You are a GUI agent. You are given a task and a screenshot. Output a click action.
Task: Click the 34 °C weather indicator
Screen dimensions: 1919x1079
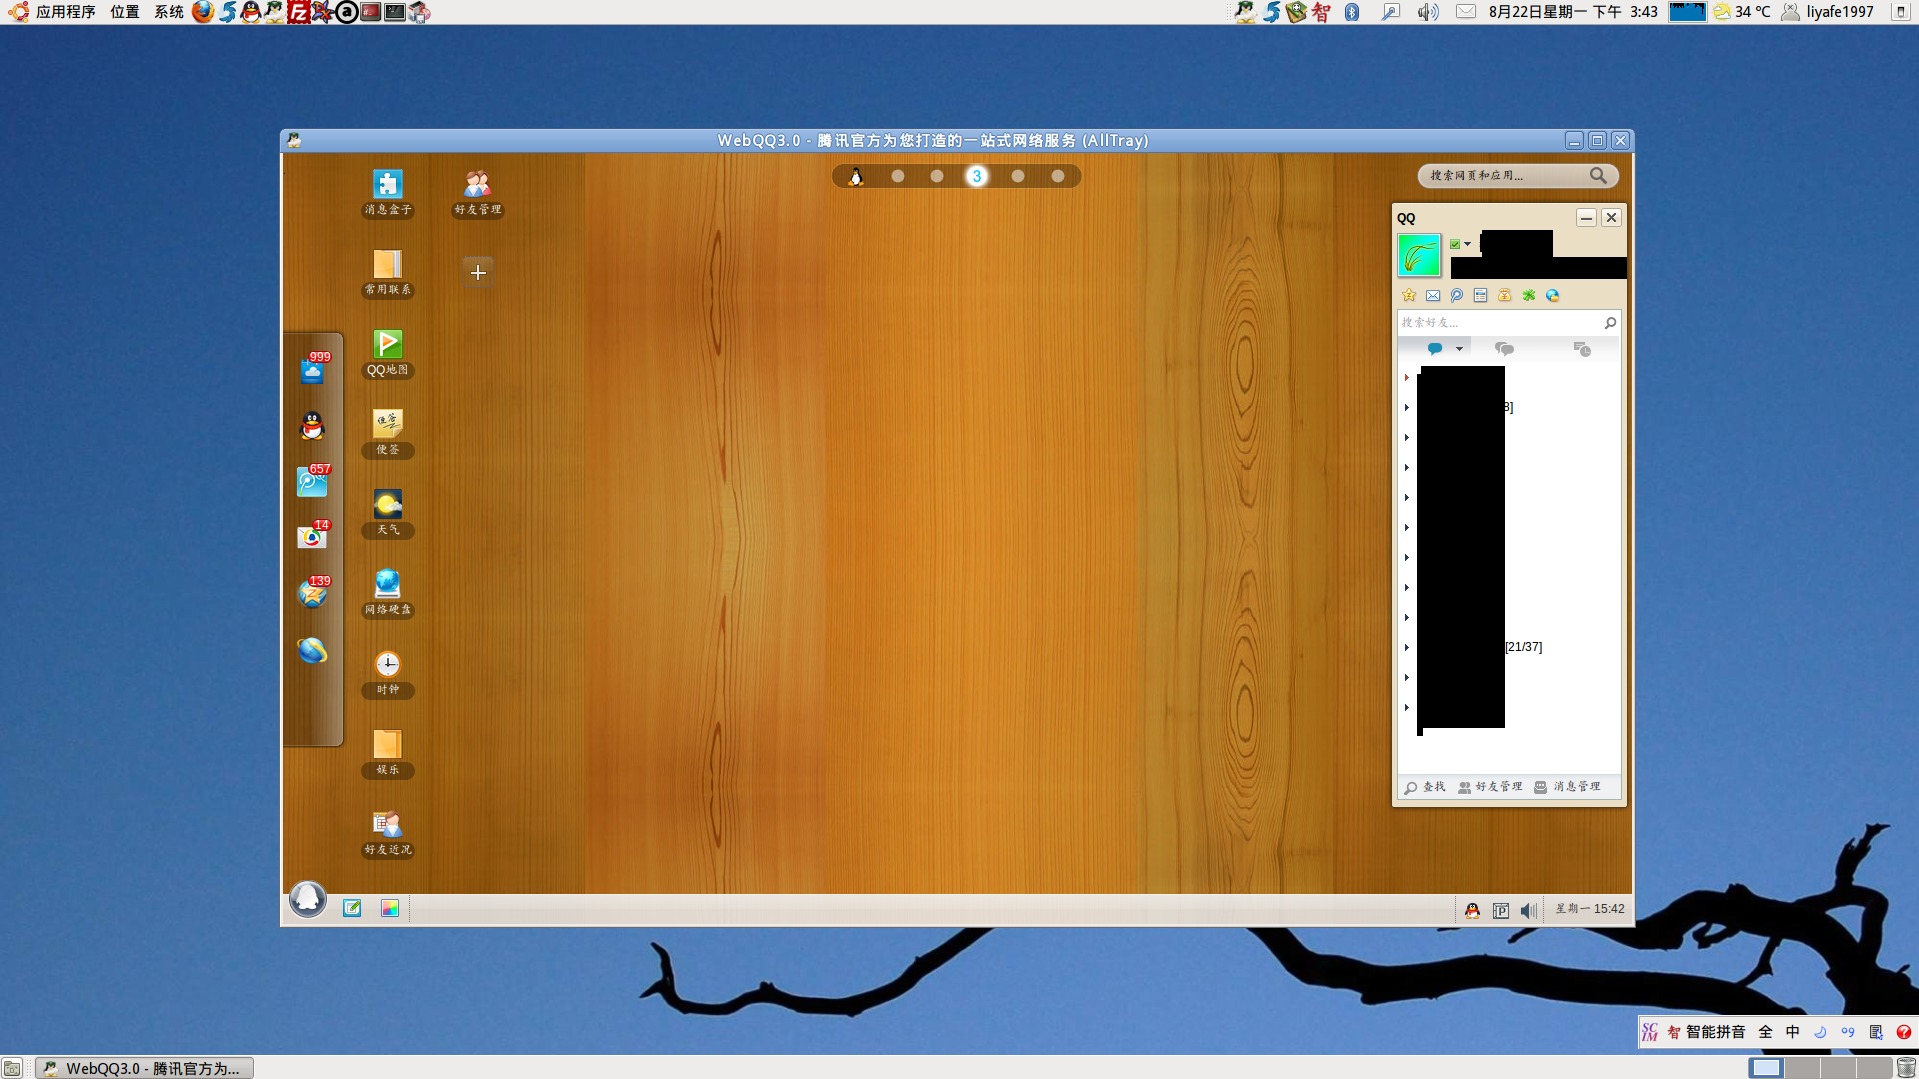click(x=1742, y=12)
